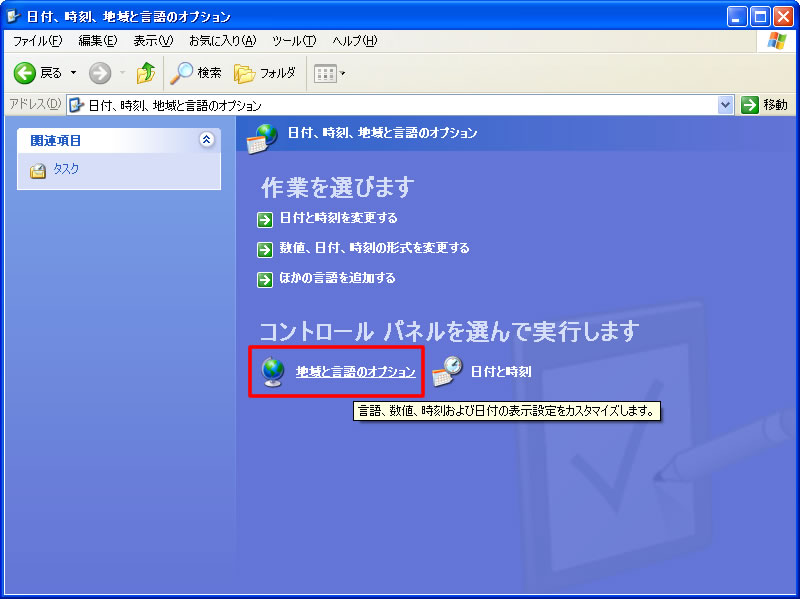Click green arrow icon beside 日付と時刻を変更する

(x=265, y=220)
